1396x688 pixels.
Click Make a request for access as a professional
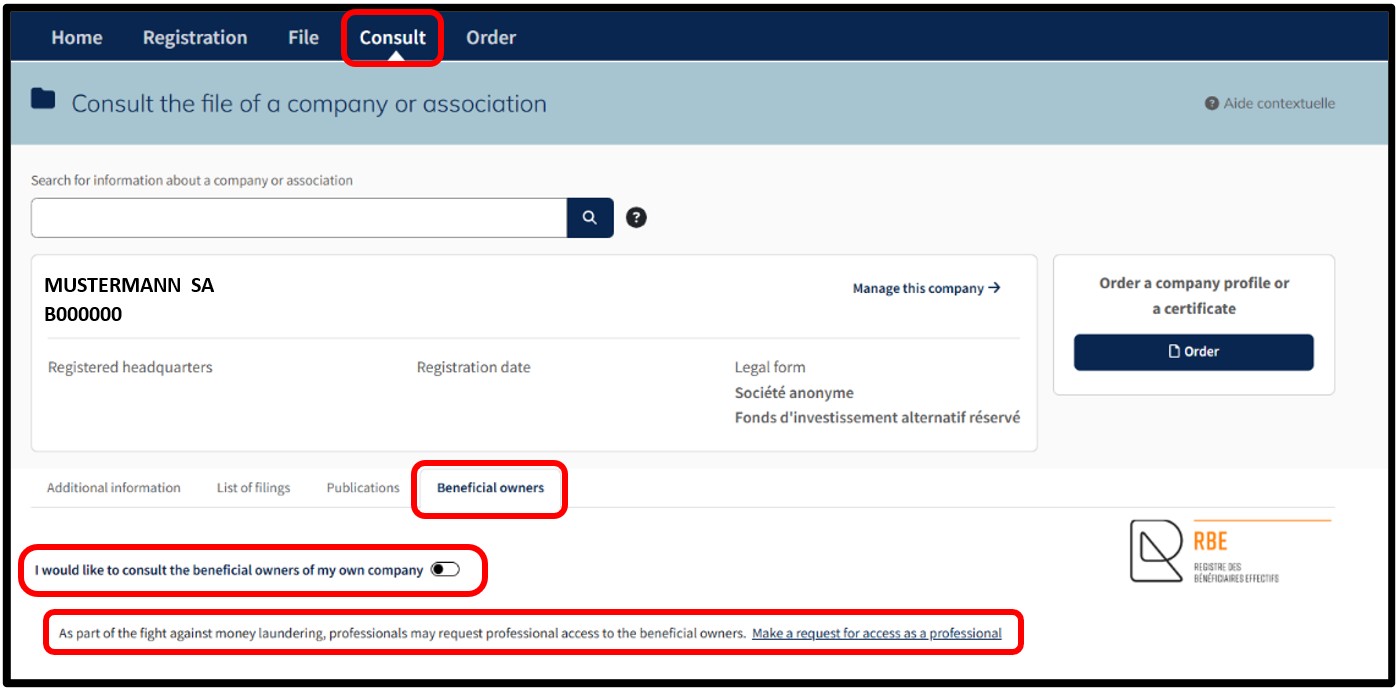click(x=877, y=633)
